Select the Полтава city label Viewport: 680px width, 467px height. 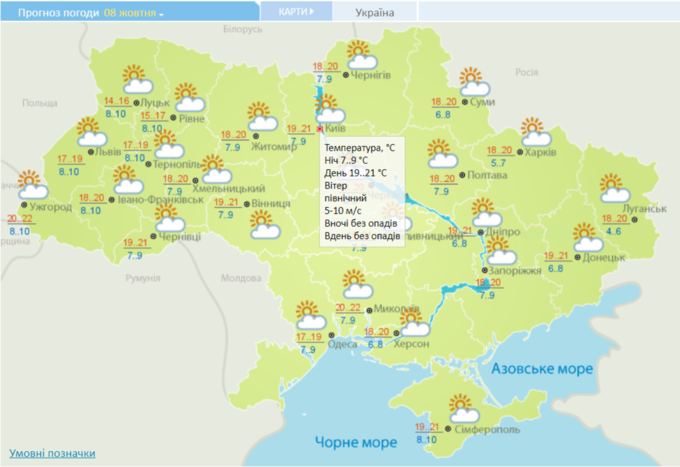pyautogui.click(x=487, y=175)
